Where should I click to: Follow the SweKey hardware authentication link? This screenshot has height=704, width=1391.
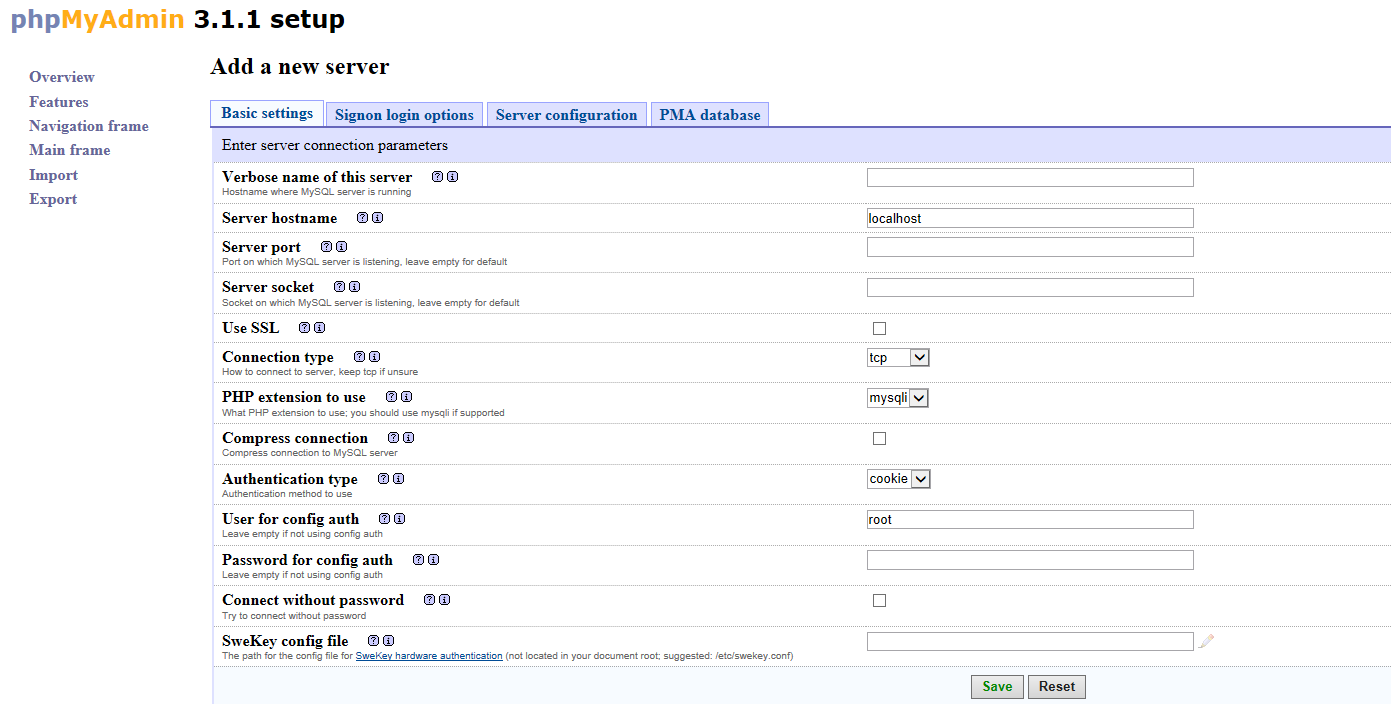[428, 655]
